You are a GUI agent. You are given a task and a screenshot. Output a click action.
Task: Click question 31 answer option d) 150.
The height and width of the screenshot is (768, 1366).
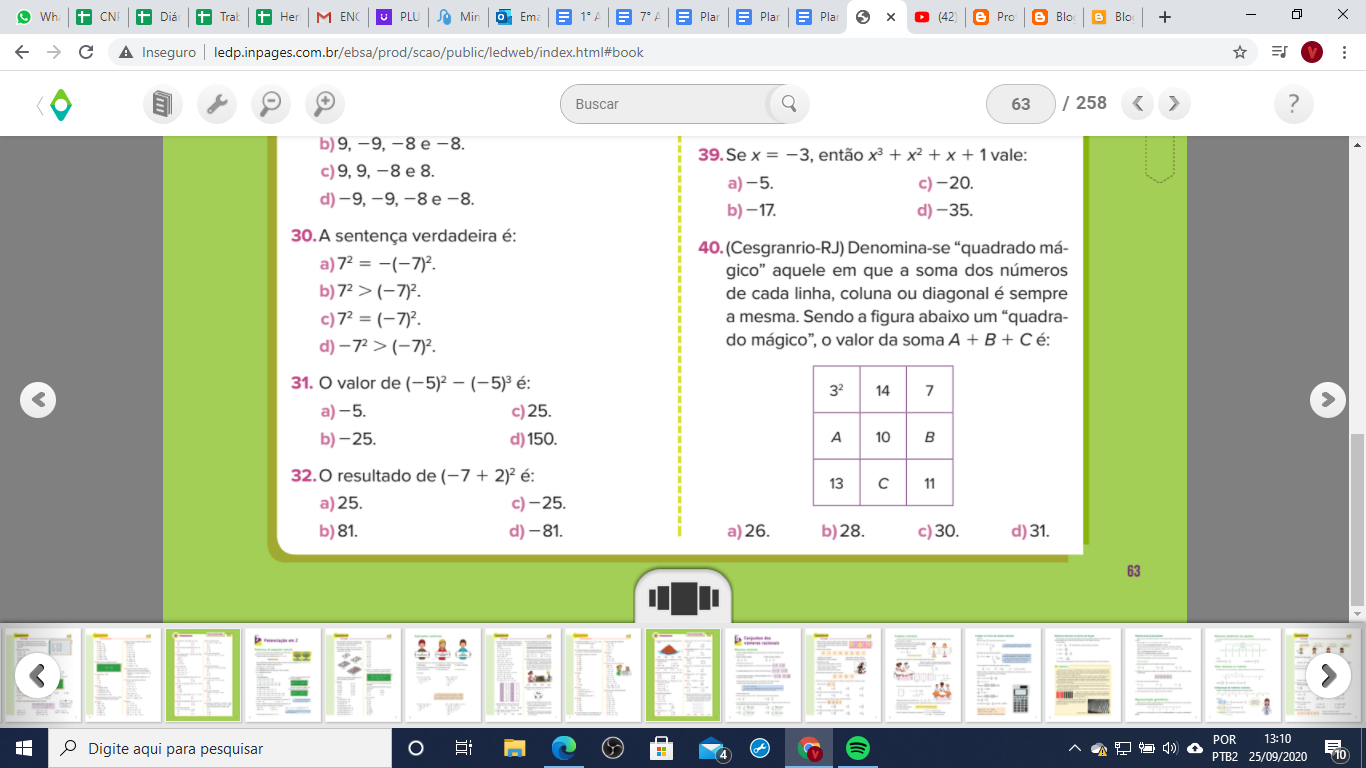click(533, 439)
